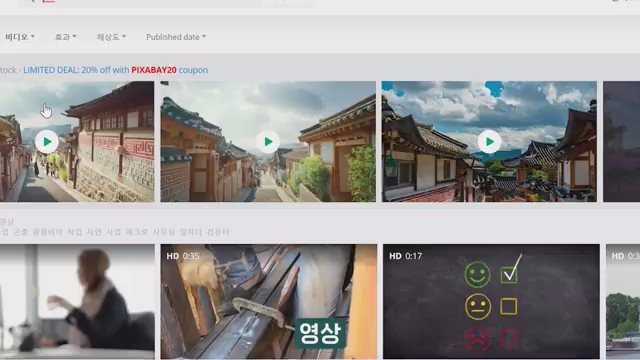Select the 작업 tag
640x360 pixels.
74,232
